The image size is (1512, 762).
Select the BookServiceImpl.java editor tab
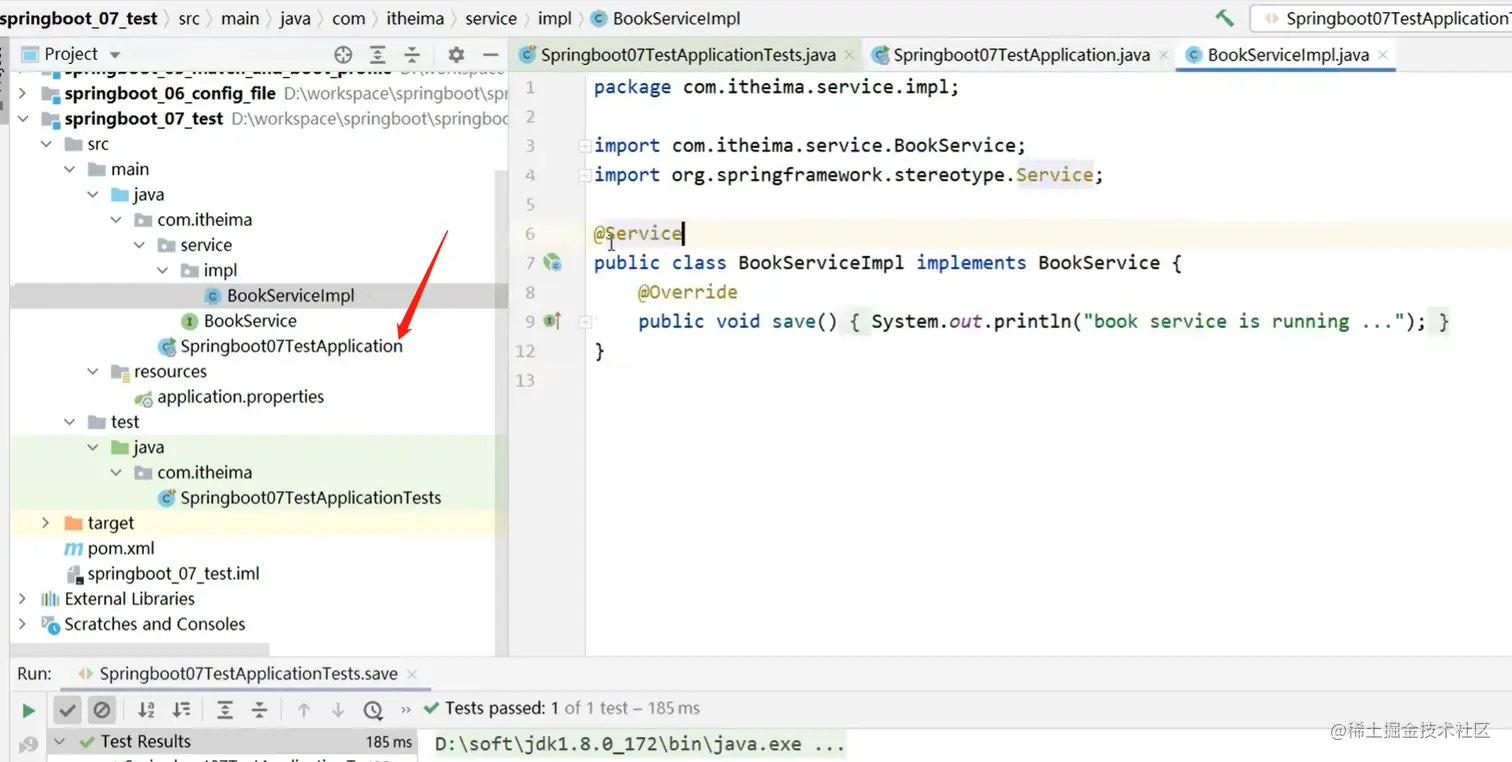point(1287,55)
